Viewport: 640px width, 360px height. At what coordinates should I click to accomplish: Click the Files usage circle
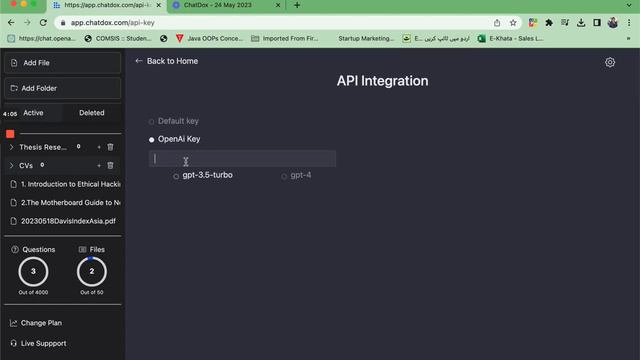click(x=91, y=271)
